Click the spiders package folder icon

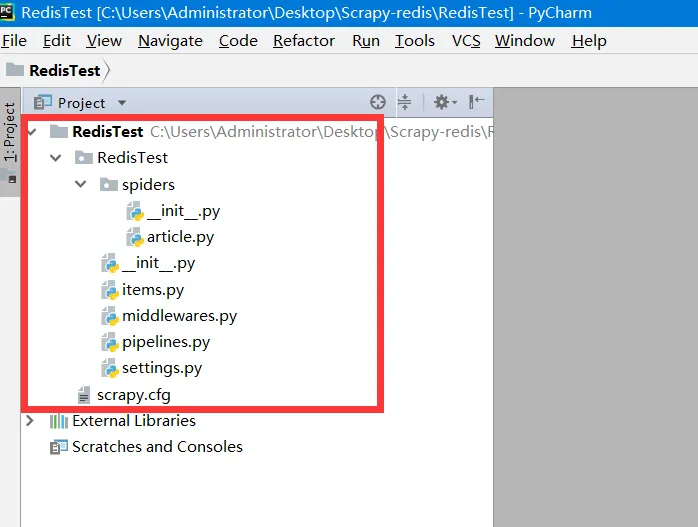109,184
